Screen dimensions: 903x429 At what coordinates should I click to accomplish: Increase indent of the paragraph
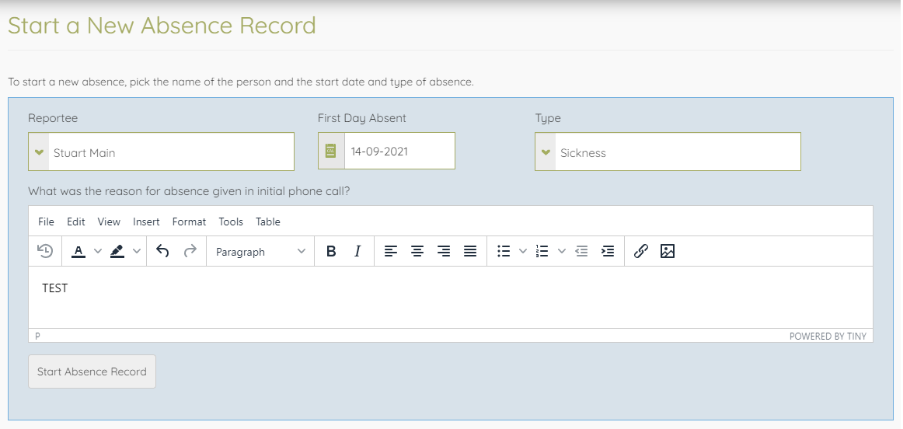click(608, 251)
